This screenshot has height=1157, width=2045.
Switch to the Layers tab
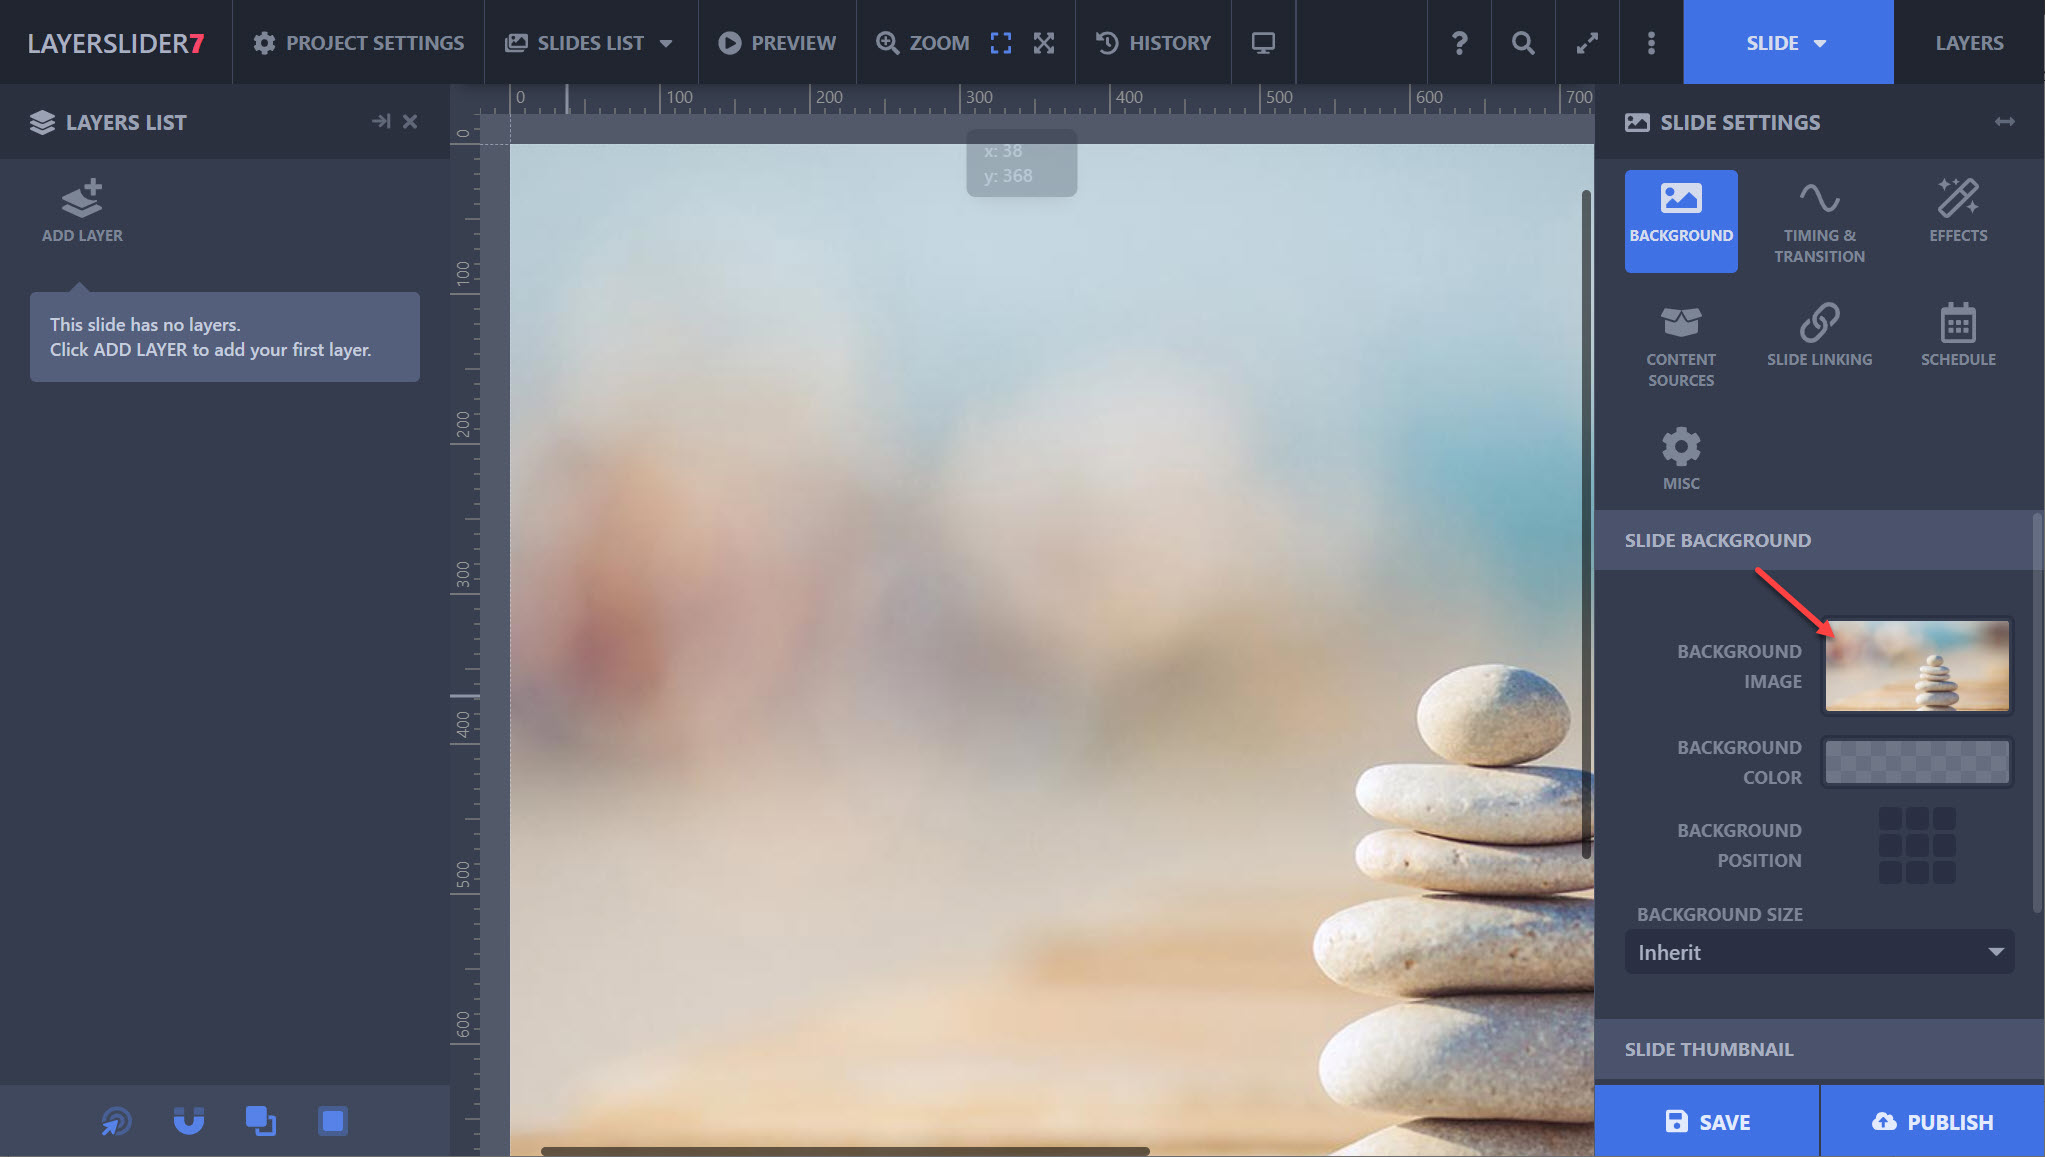pyautogui.click(x=1968, y=43)
